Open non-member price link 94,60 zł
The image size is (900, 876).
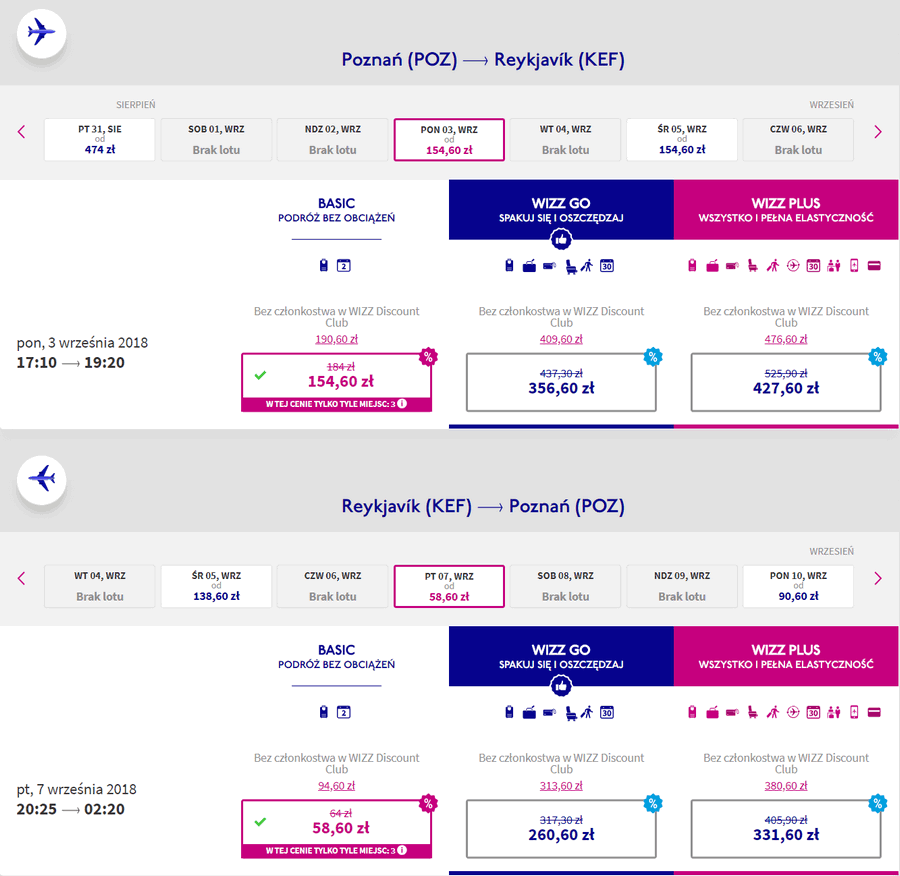[336, 786]
